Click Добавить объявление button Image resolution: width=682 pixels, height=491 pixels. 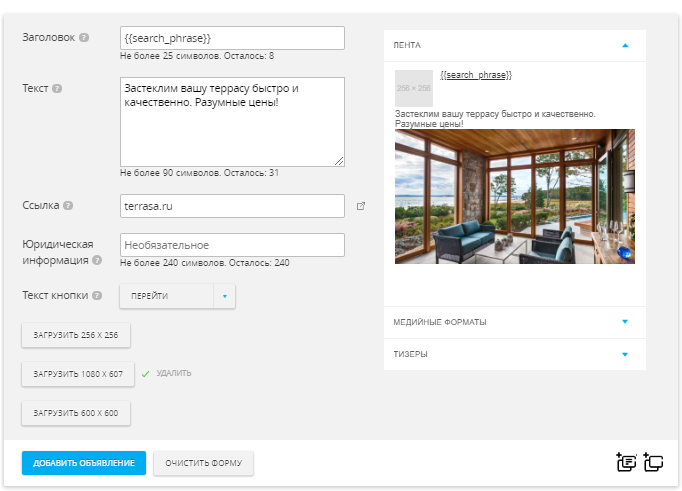84,463
